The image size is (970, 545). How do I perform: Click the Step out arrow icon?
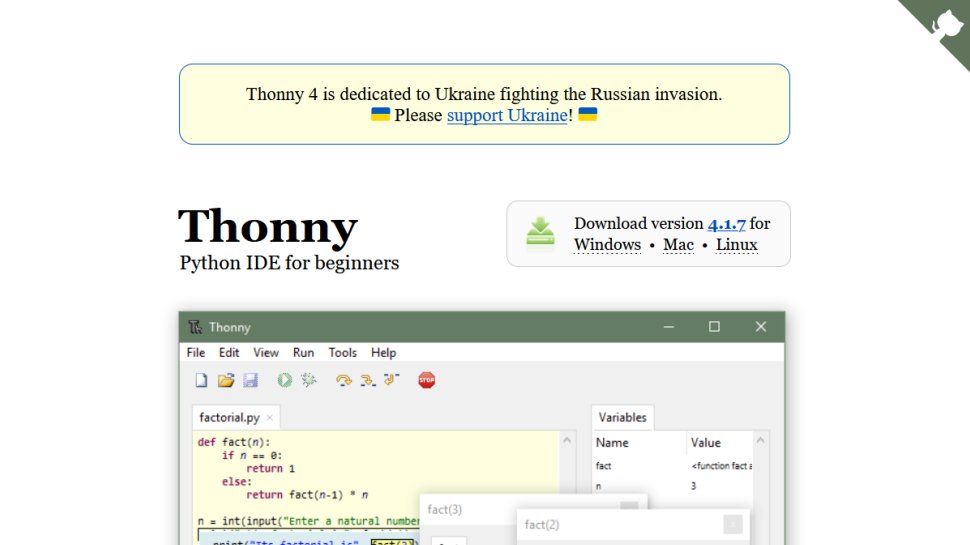click(x=392, y=379)
